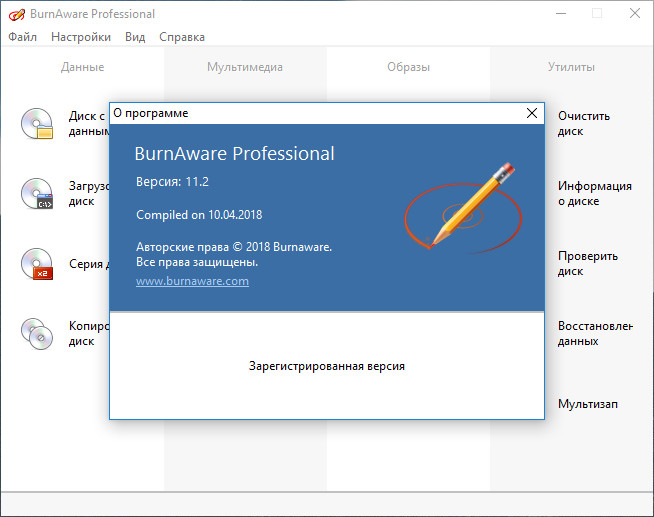This screenshot has height=517, width=654.
Task: Switch to the Данные category
Action: coord(82,67)
